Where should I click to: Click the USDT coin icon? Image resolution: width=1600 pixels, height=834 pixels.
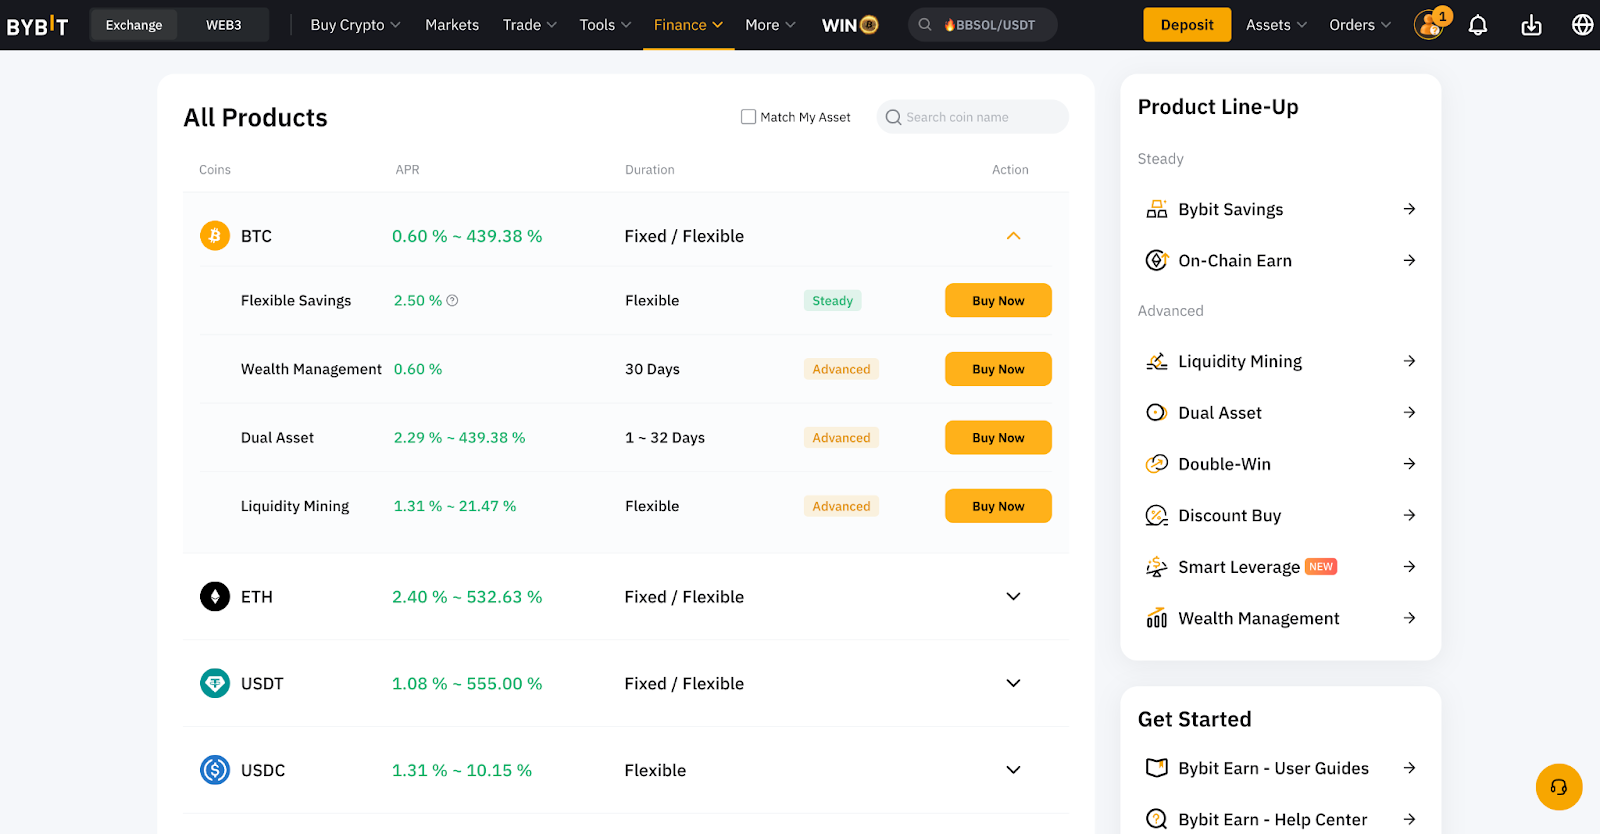pos(215,684)
